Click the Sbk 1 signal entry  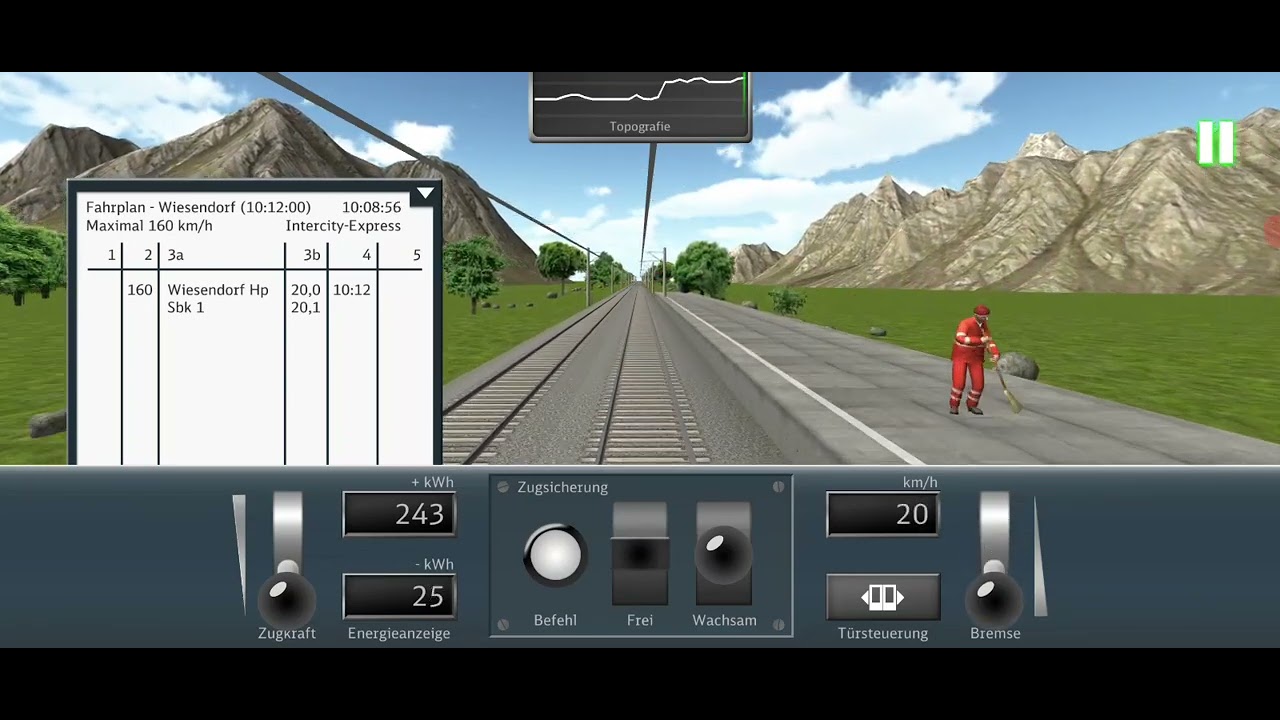pyautogui.click(x=186, y=307)
